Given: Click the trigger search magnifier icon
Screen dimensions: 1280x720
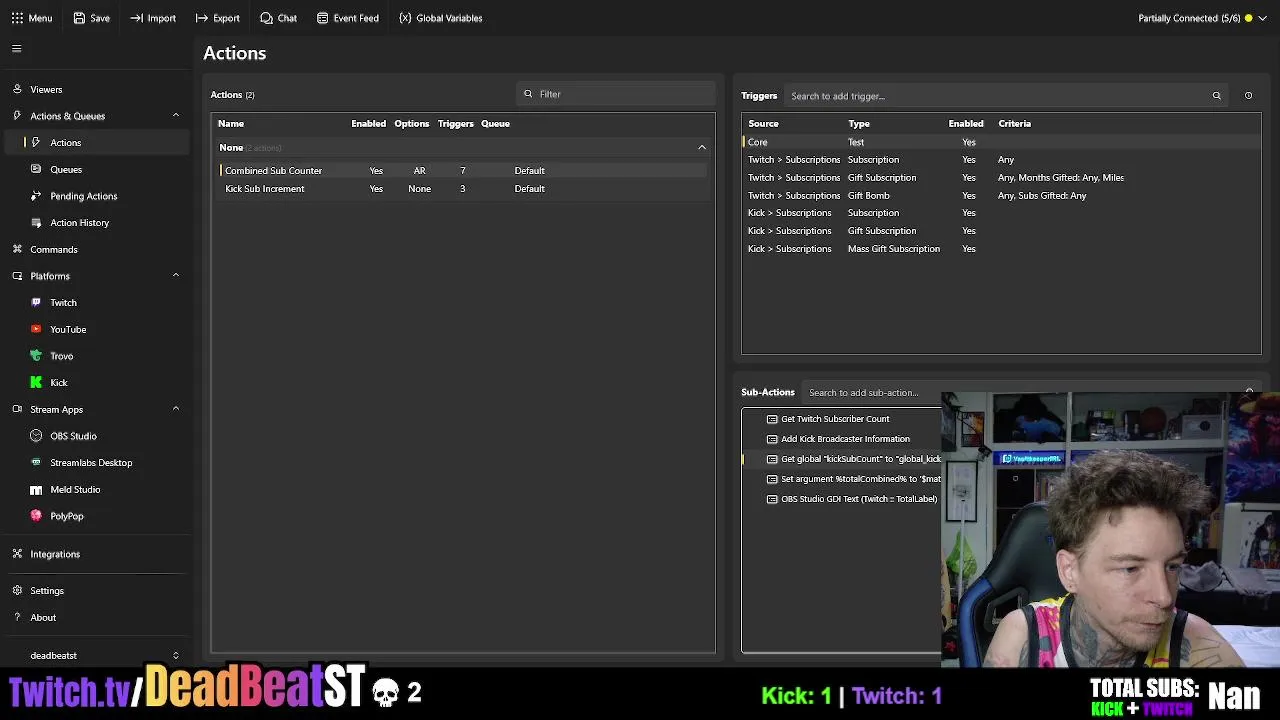Looking at the screenshot, I should [1217, 96].
